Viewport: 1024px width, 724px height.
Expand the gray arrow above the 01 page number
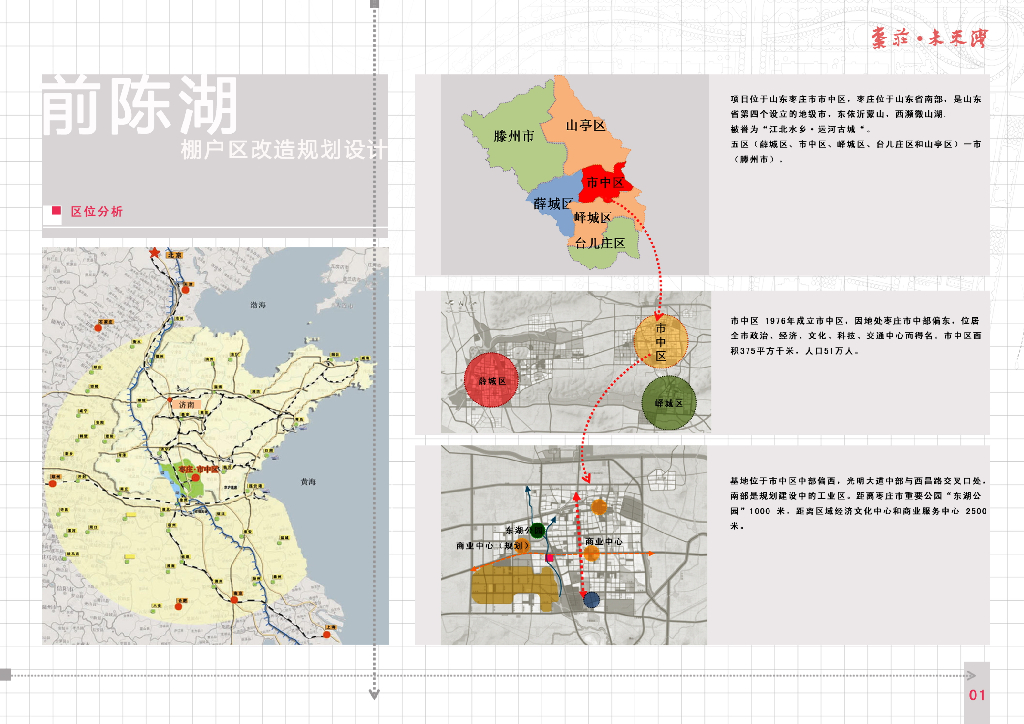click(972, 676)
